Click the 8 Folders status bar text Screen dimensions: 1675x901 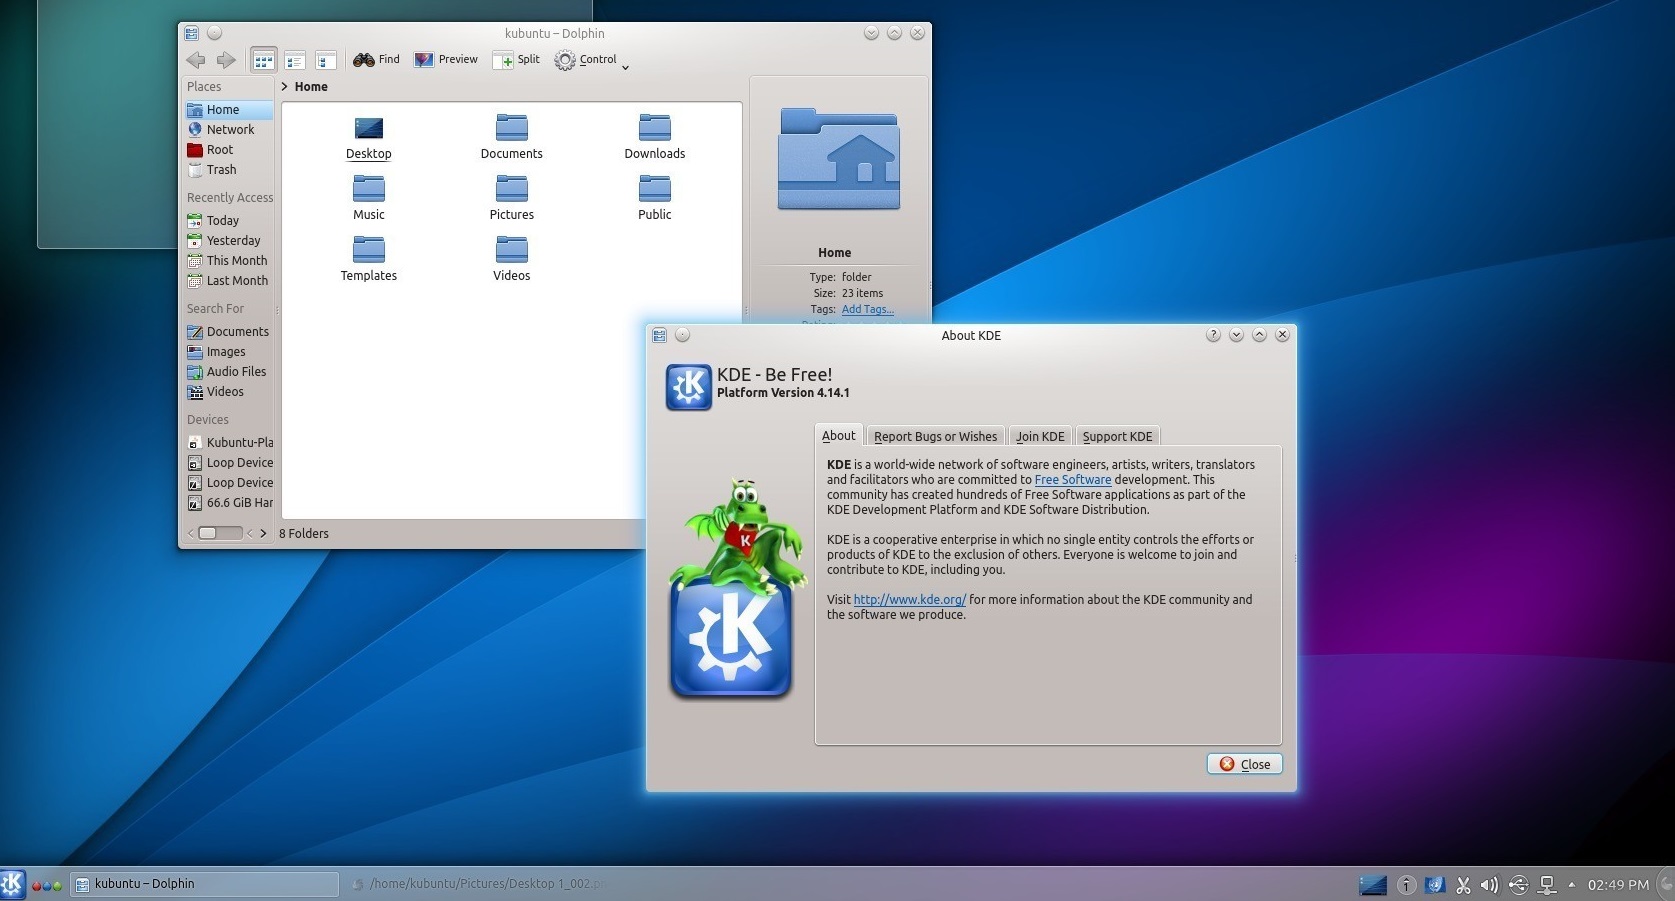304,534
